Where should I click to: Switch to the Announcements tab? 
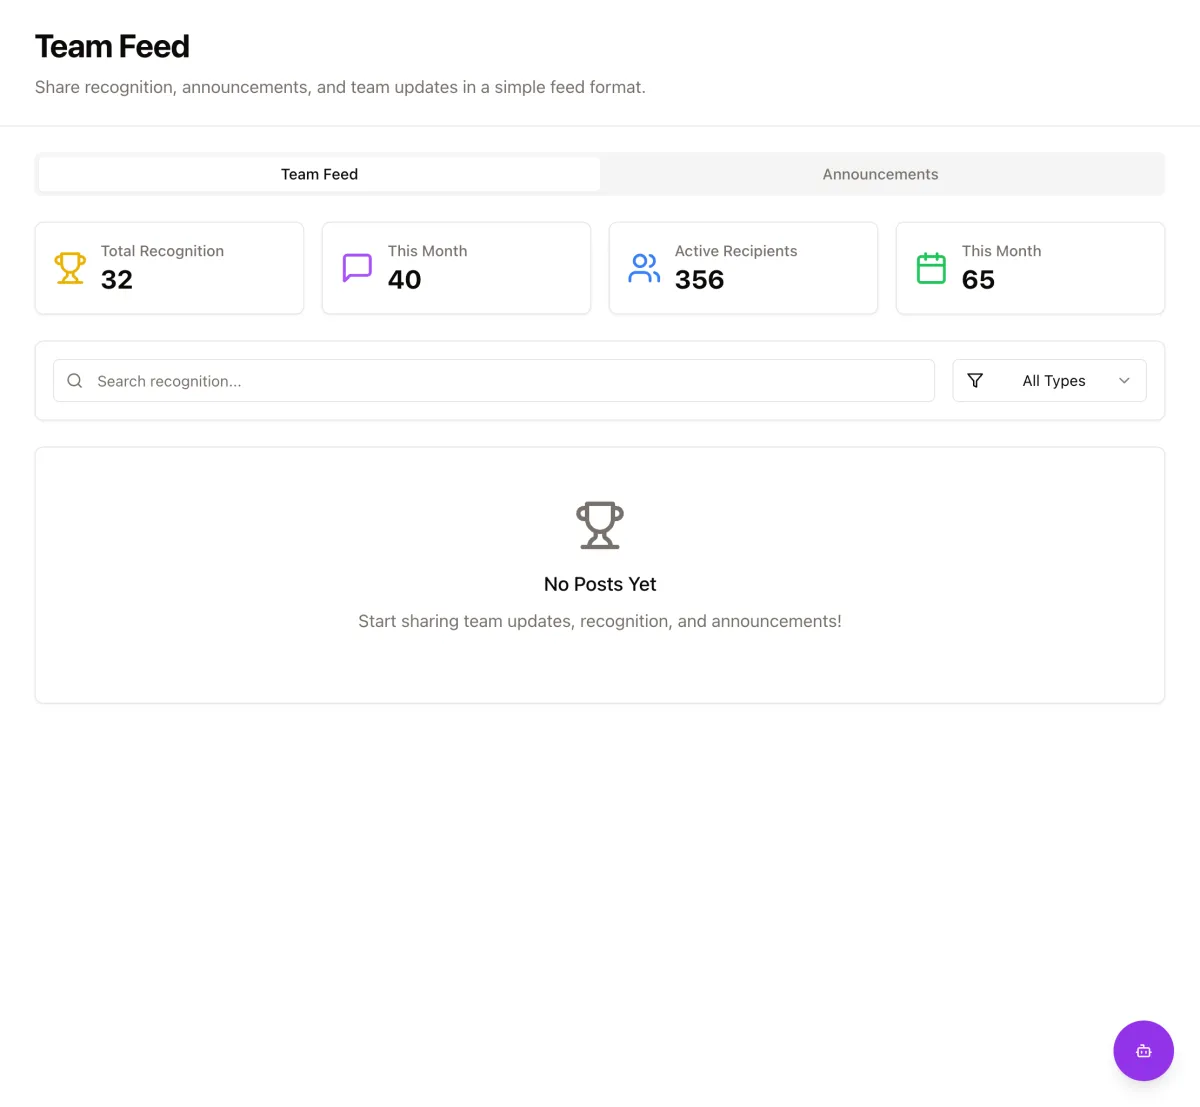(880, 174)
